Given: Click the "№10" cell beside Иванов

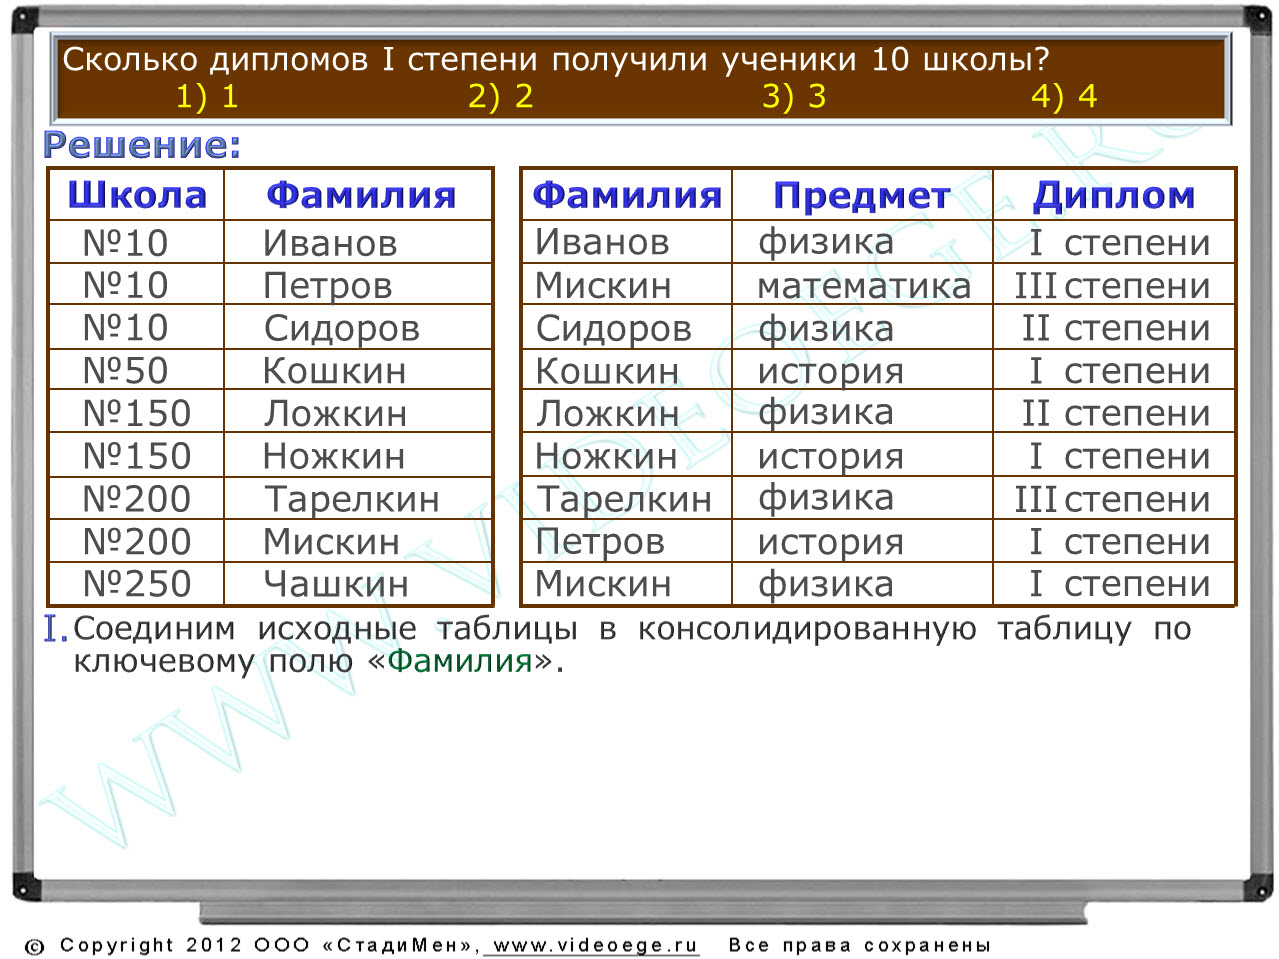Looking at the screenshot, I should point(125,243).
